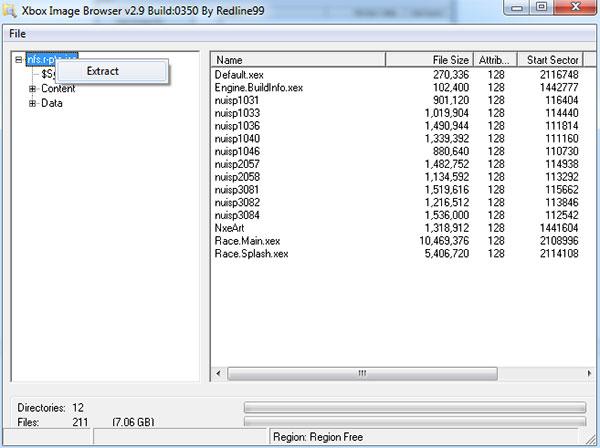
Task: Select the nuisp2058 file
Action: (x=237, y=177)
